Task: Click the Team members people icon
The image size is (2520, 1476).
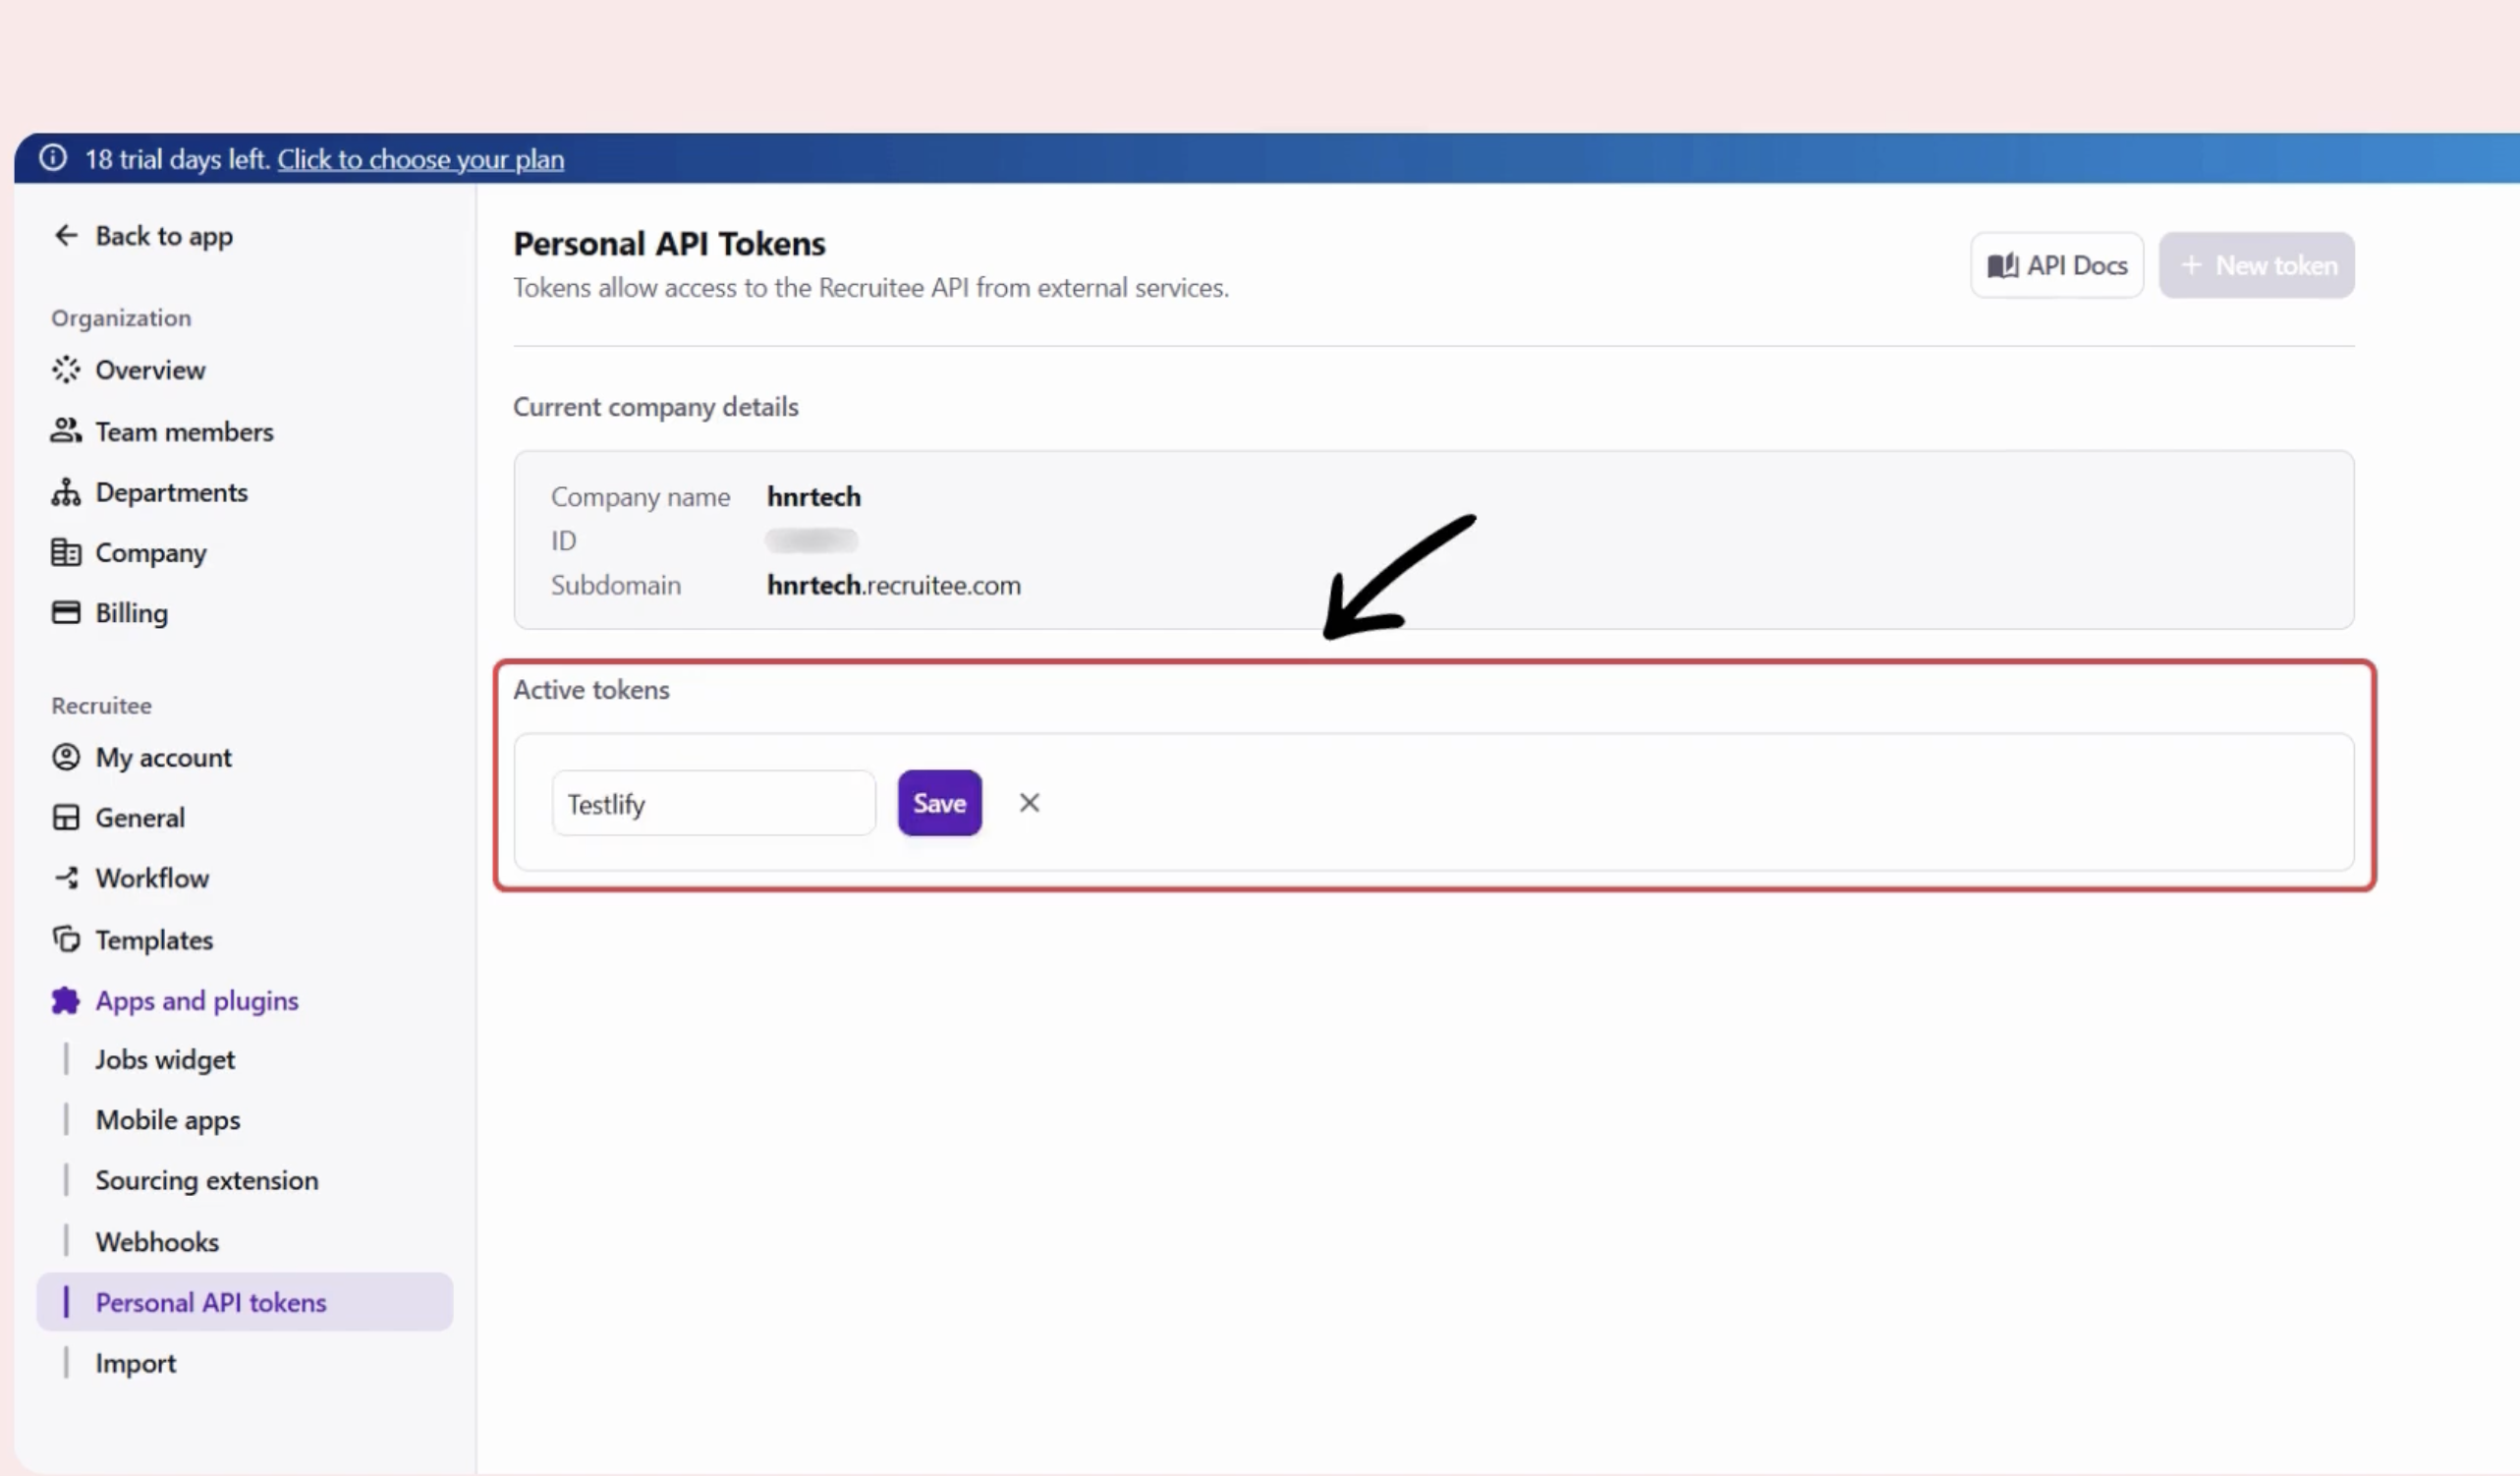Action: point(66,431)
